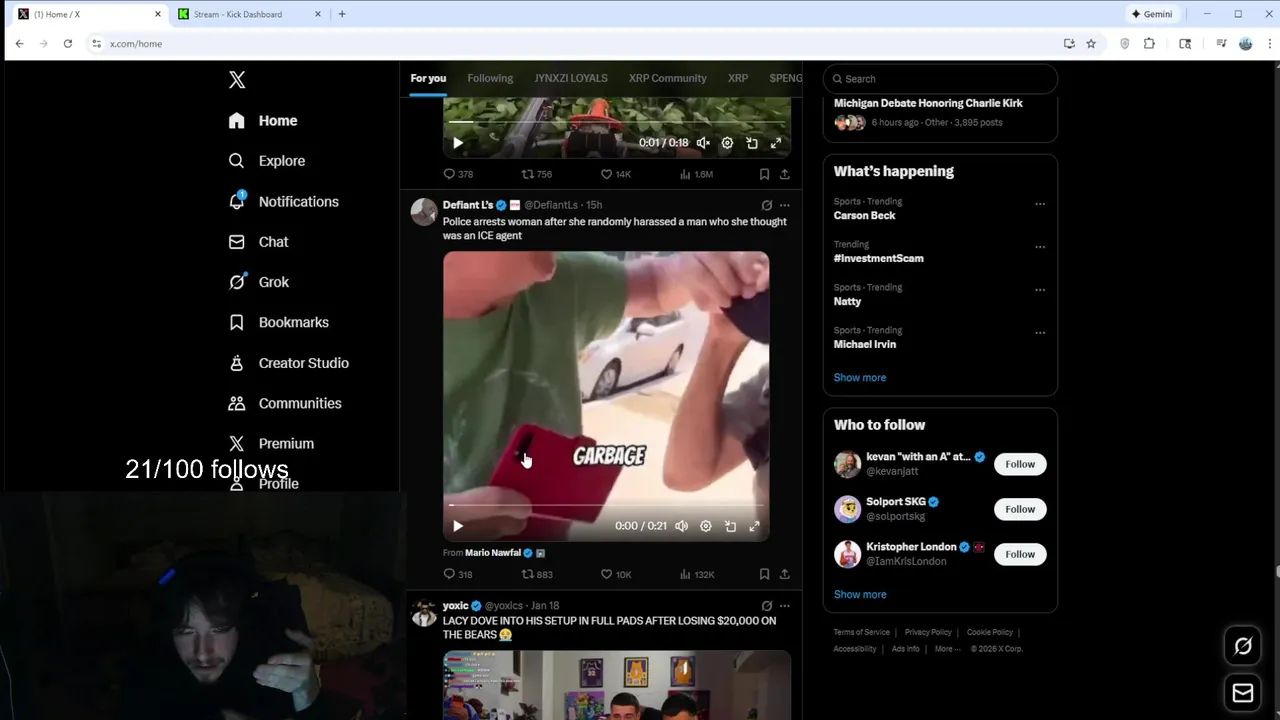Play the top partially visible video

[x=458, y=143]
